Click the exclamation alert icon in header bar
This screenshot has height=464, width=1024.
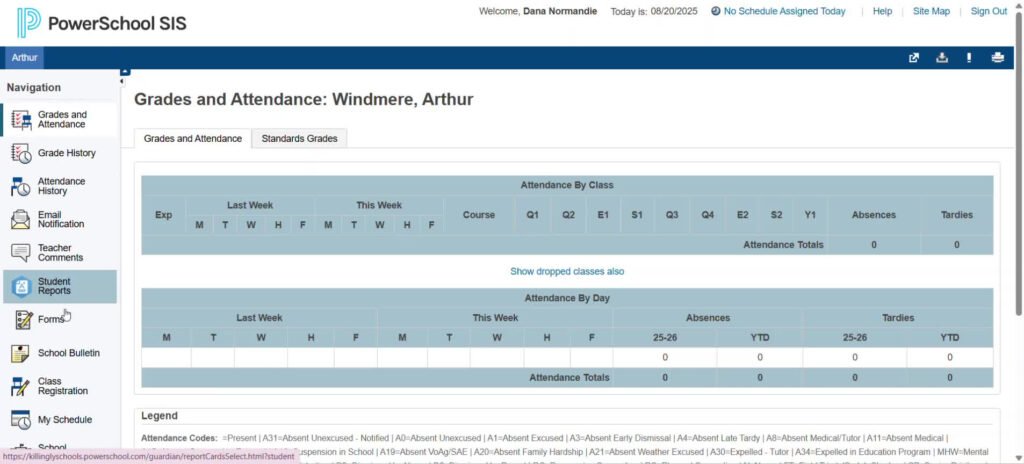(x=969, y=58)
